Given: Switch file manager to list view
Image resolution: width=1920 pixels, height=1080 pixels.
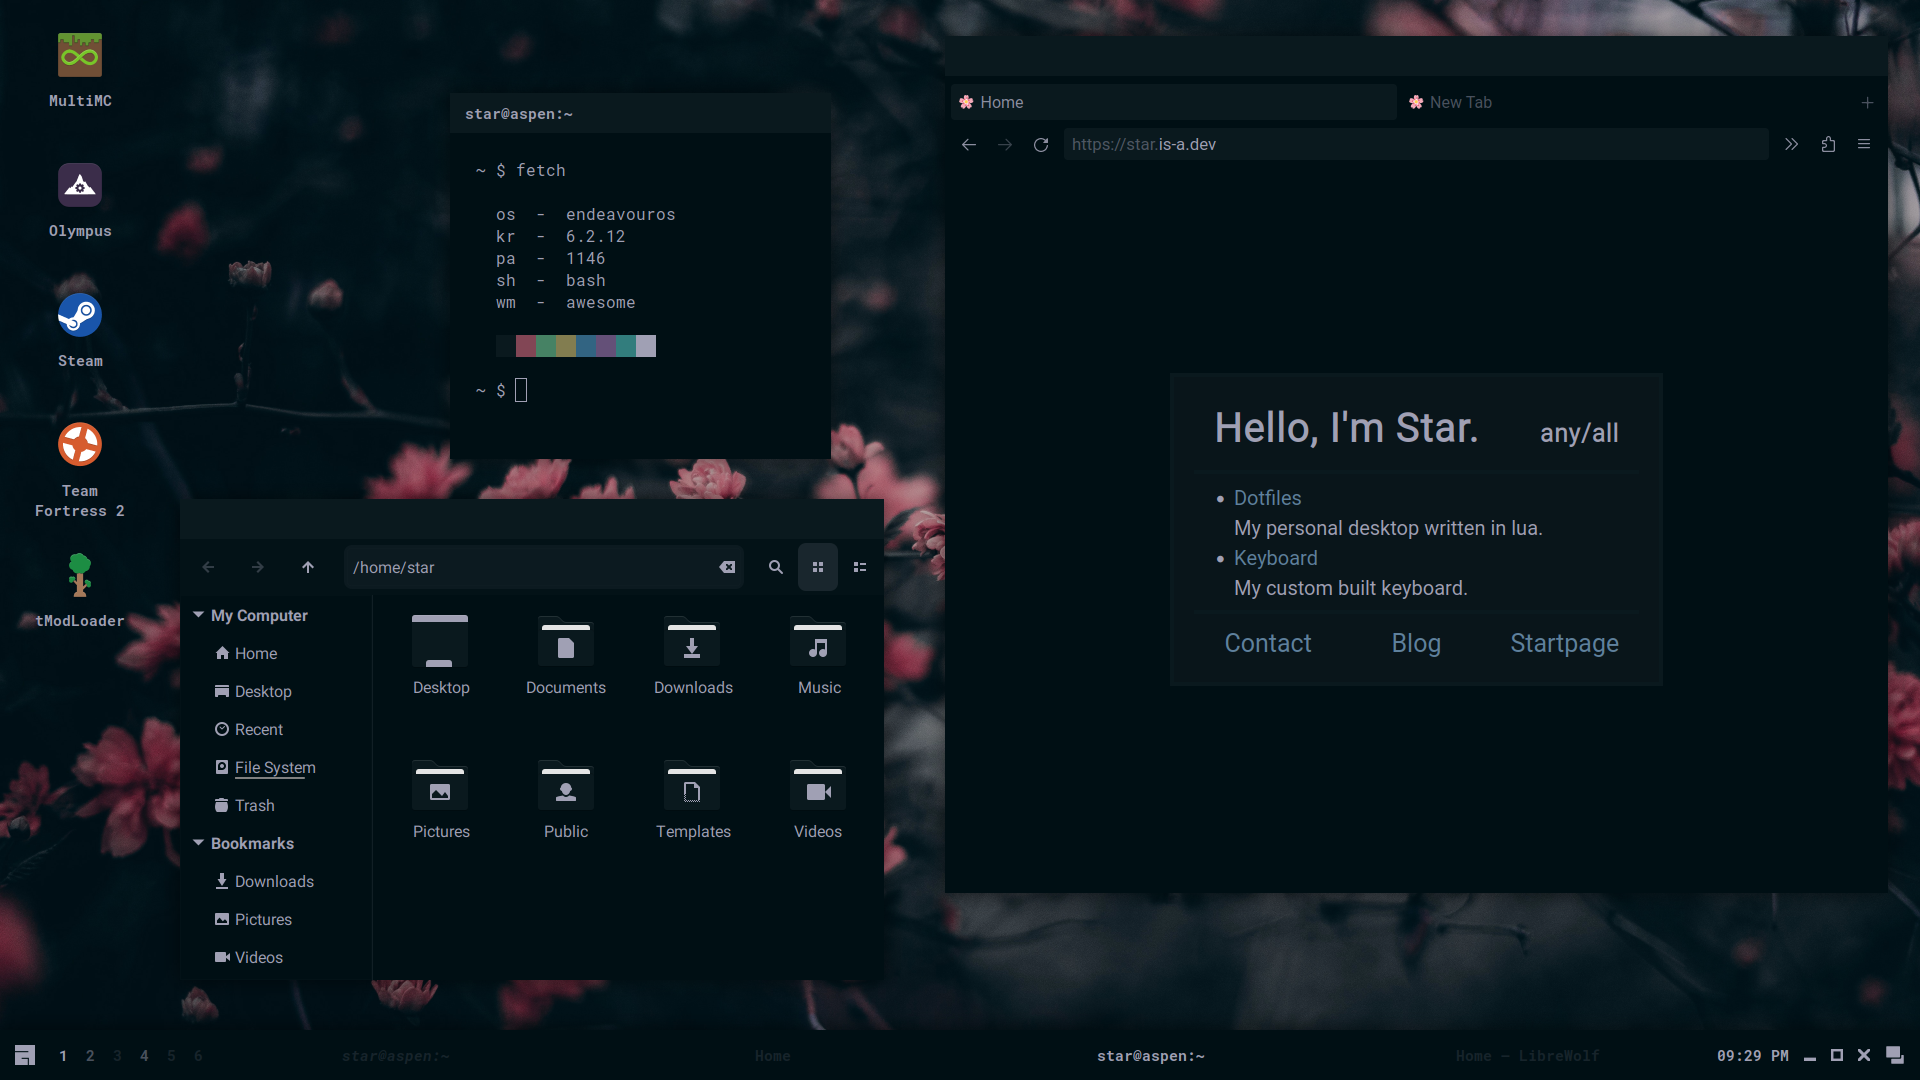Looking at the screenshot, I should [860, 568].
